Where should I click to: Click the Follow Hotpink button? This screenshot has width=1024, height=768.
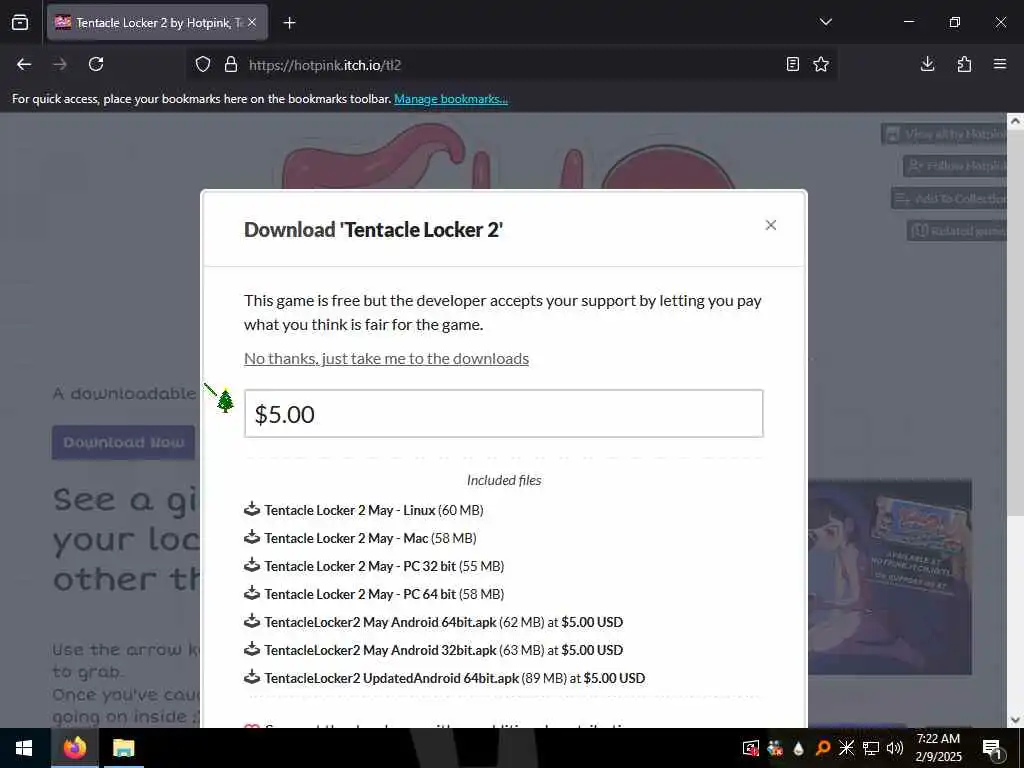(955, 166)
